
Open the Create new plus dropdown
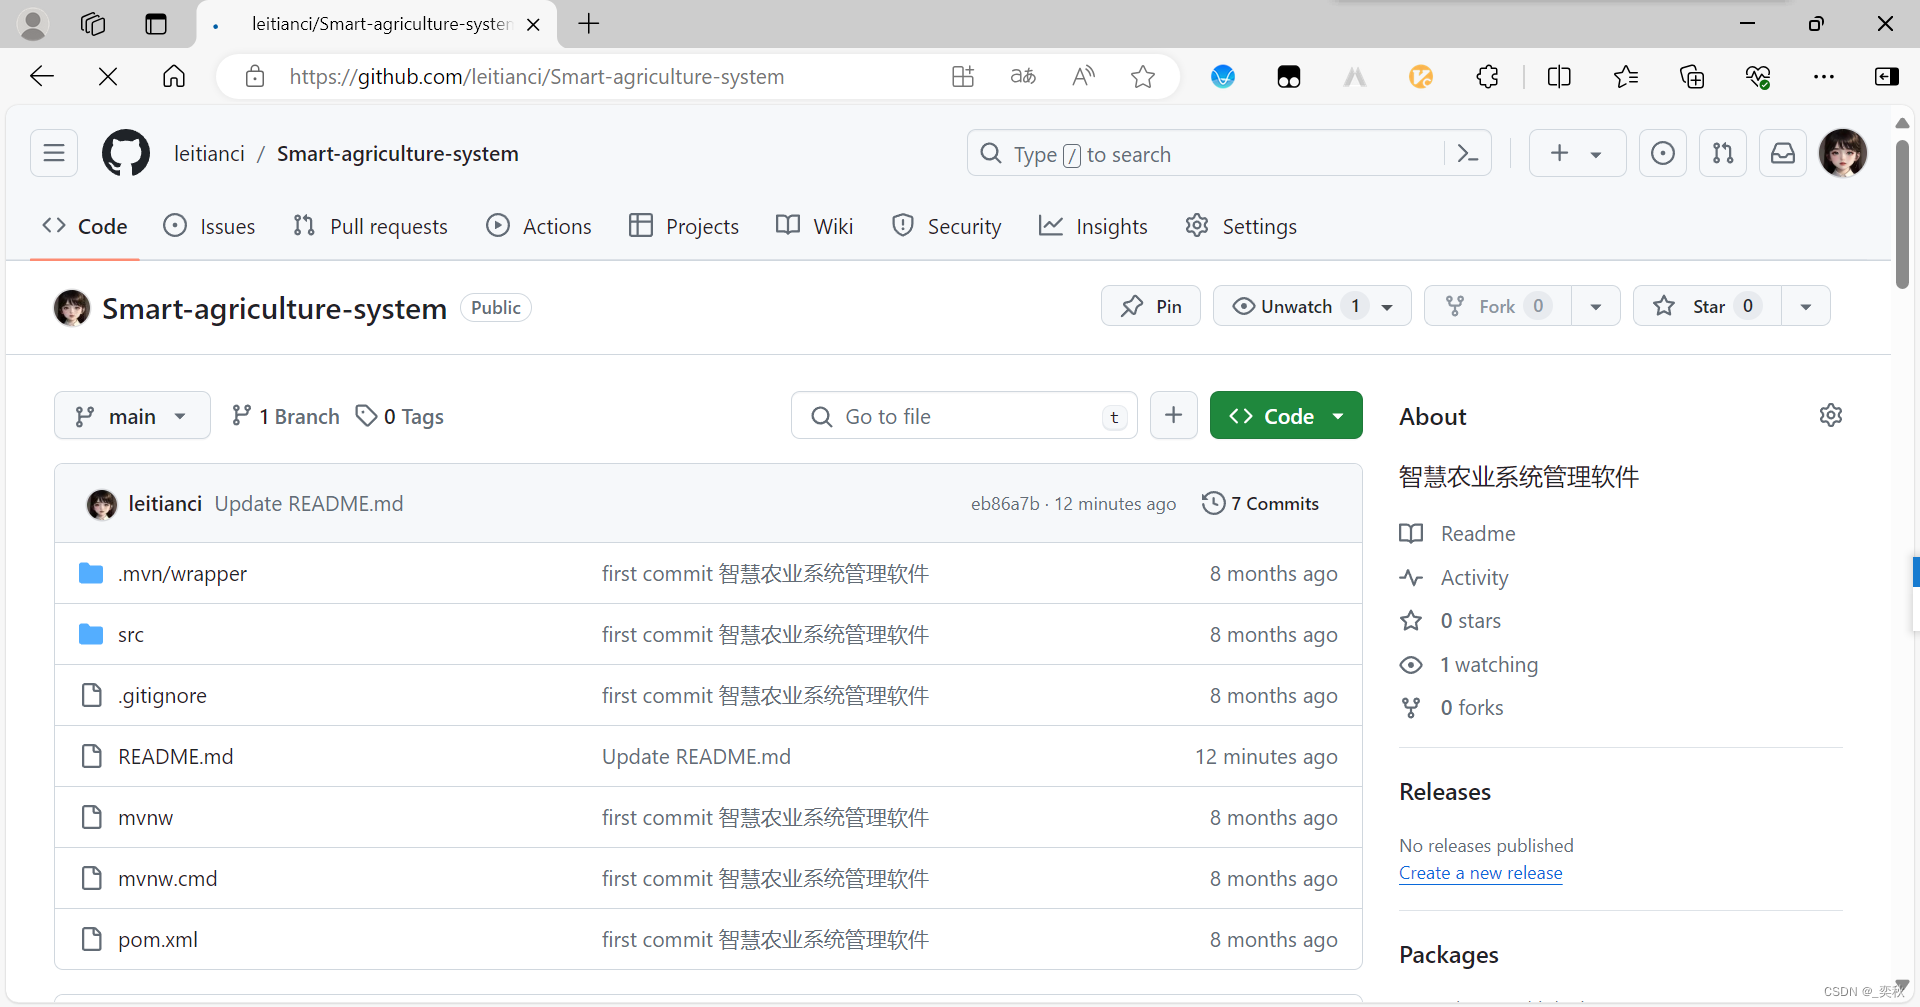pos(1577,153)
